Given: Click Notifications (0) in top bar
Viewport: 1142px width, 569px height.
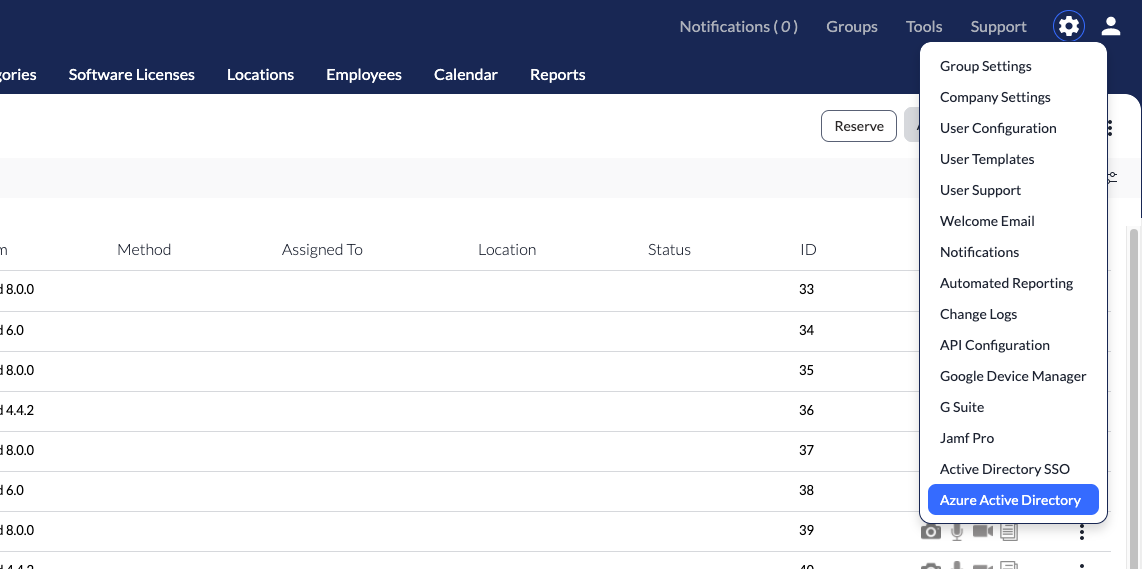Looking at the screenshot, I should tap(739, 26).
